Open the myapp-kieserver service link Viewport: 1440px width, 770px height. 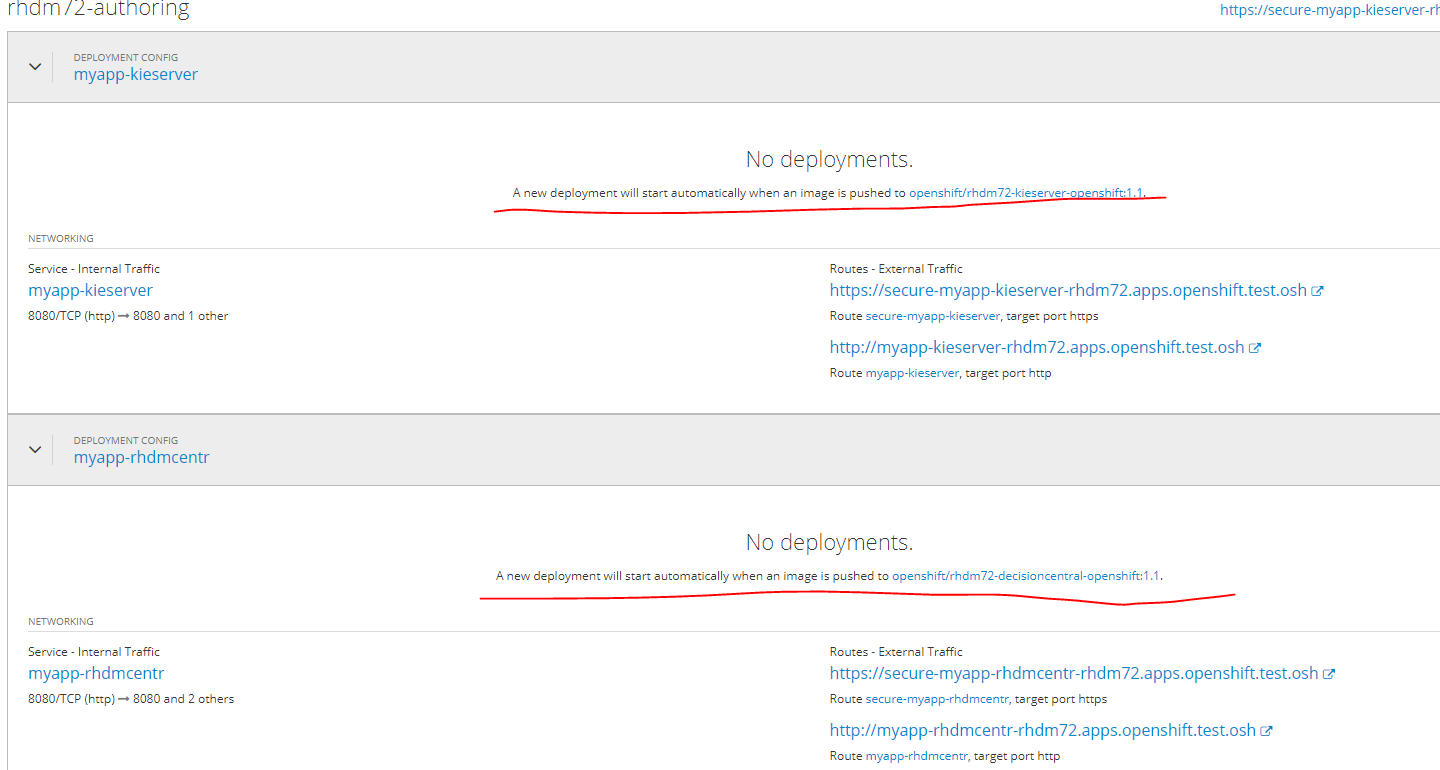pos(91,291)
